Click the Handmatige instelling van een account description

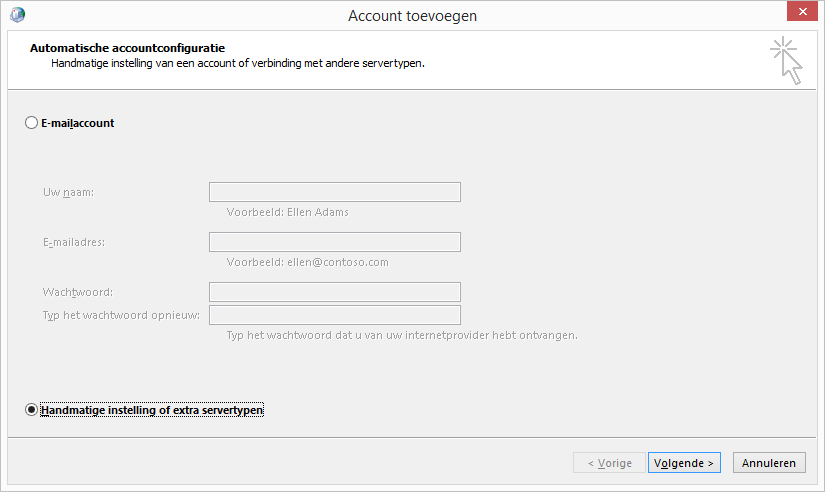237,63
